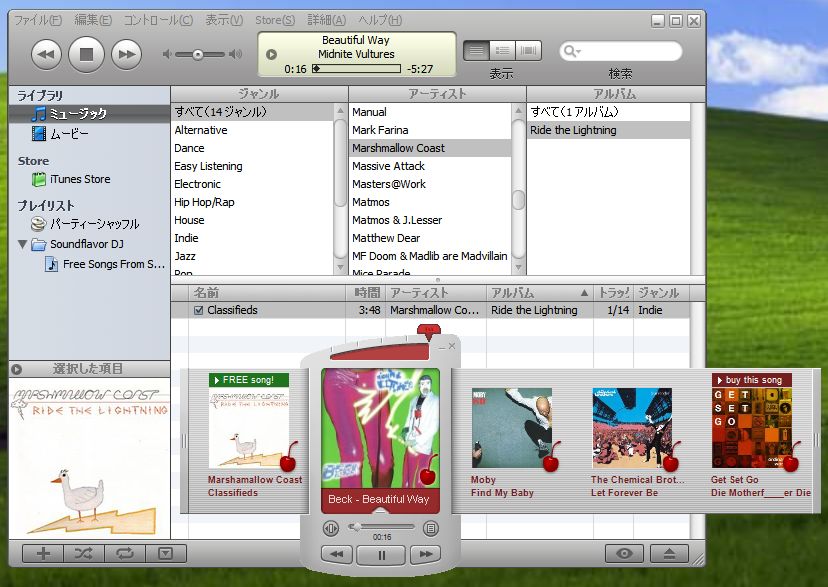Open the Free Songs From S… playlist
Screen dimensions: 828x587
pyautogui.click(x=106, y=264)
